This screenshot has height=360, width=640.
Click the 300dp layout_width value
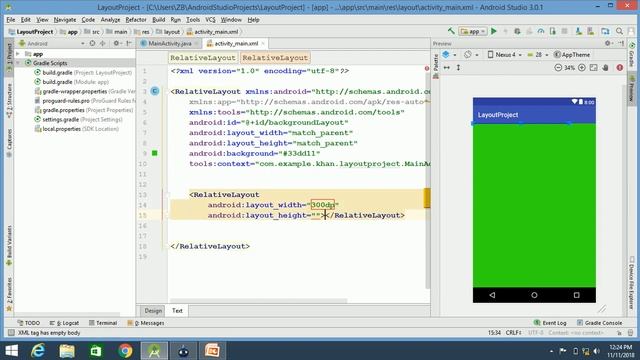coord(322,205)
